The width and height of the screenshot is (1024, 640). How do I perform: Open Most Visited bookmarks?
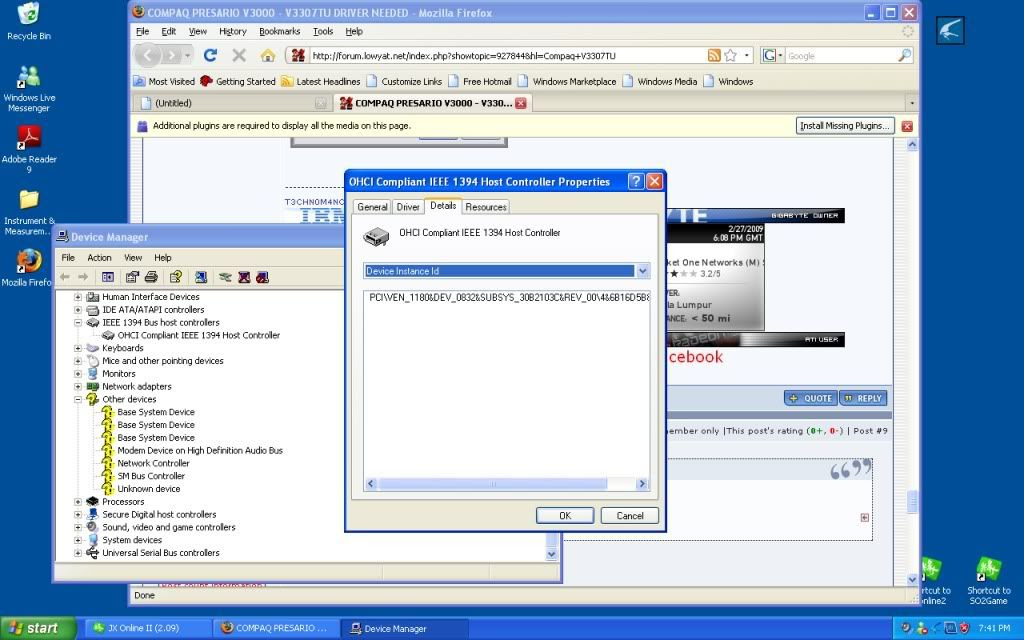click(165, 82)
